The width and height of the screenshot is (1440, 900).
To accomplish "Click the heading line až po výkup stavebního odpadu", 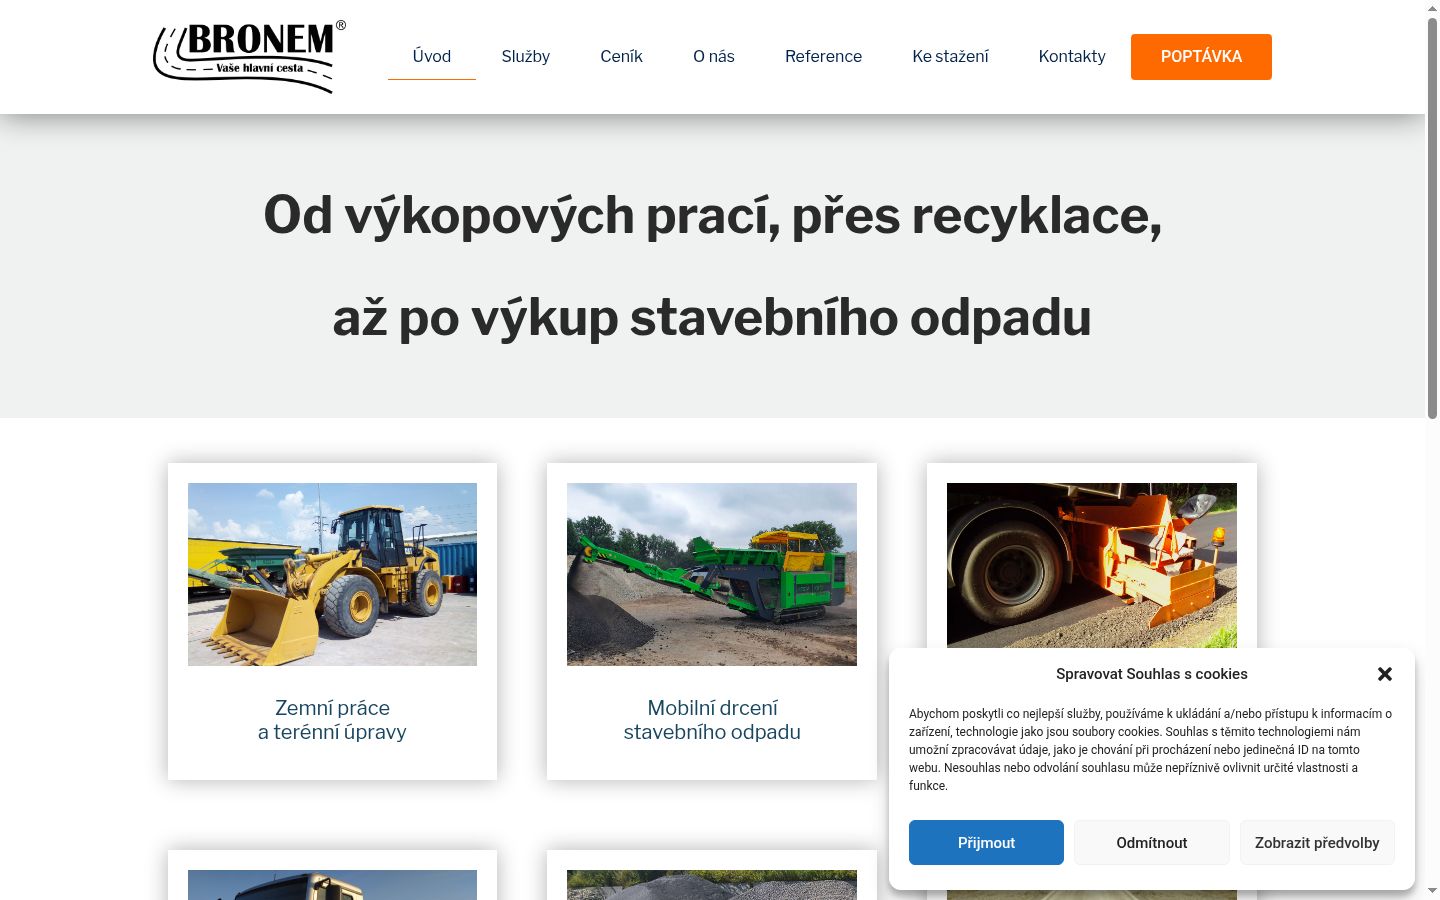I will (712, 318).
